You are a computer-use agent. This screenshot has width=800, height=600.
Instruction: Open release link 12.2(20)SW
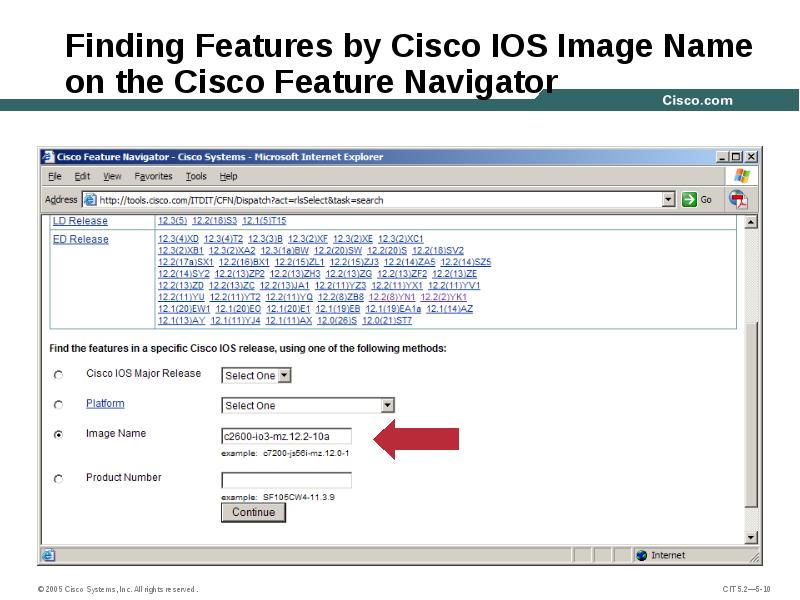click(338, 251)
